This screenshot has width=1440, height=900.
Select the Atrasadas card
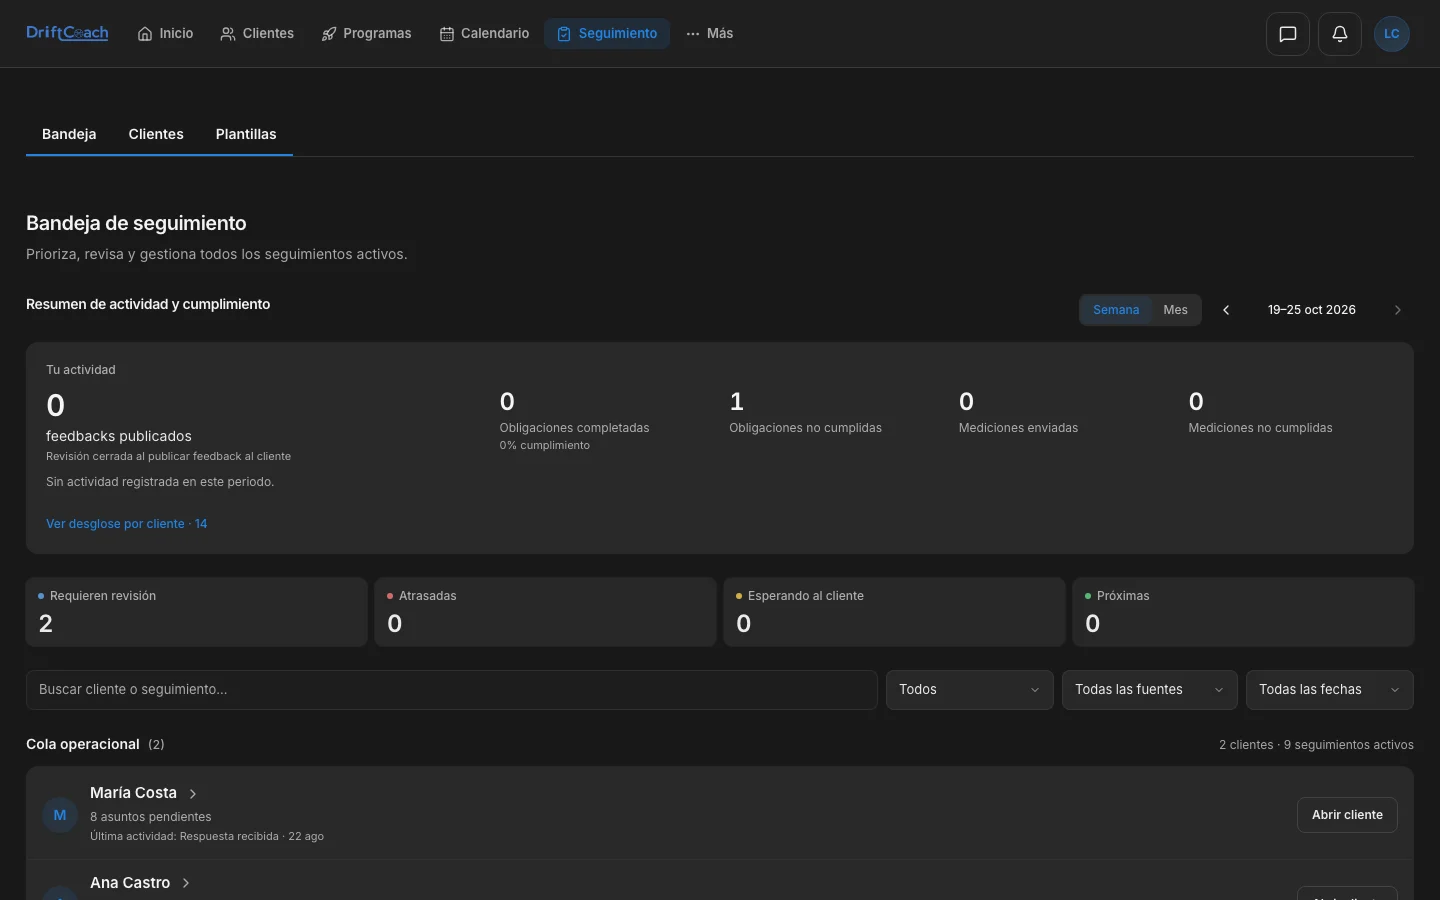tap(545, 612)
